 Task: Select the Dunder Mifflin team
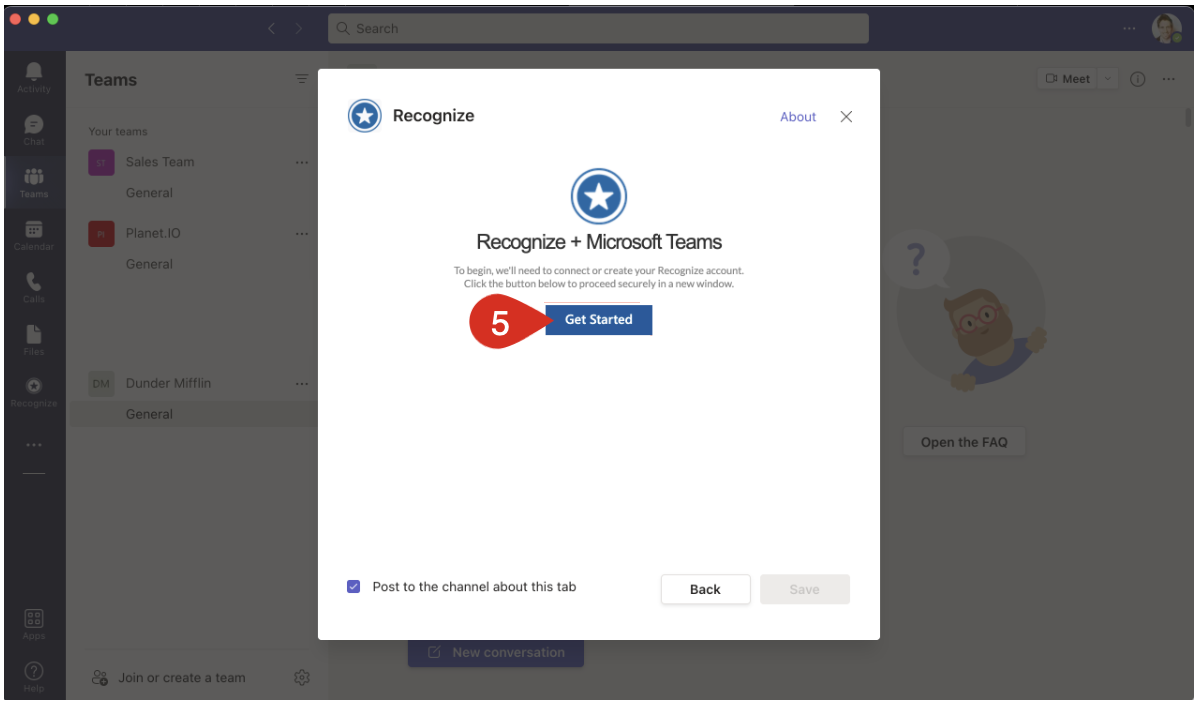click(x=168, y=383)
